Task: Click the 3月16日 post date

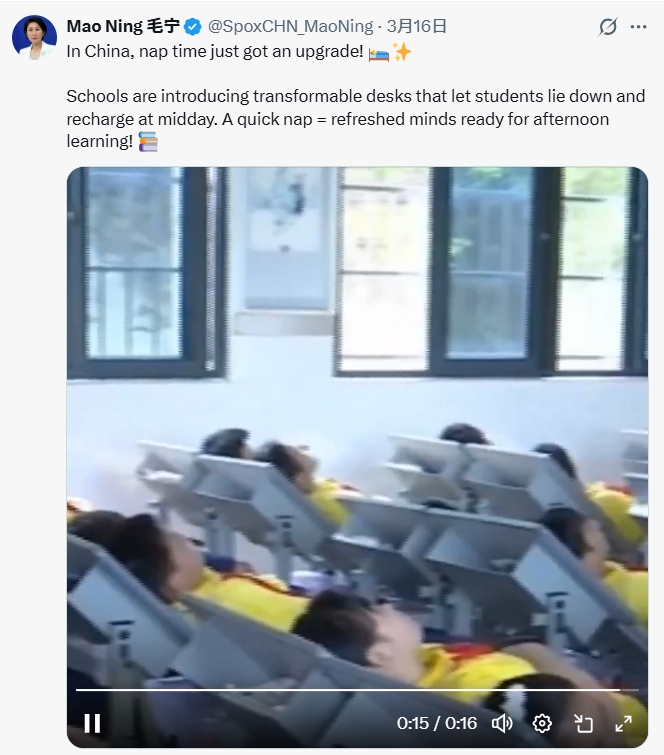Action: click(417, 26)
